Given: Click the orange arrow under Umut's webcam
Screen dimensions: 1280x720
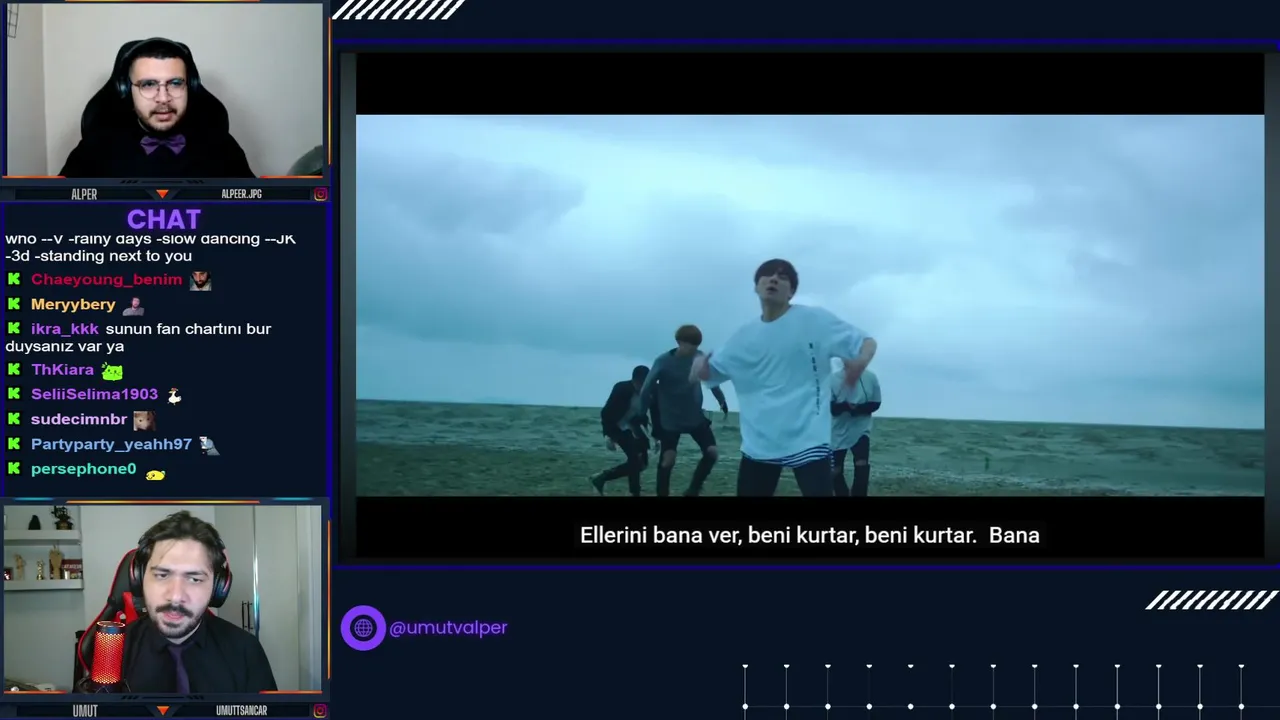Looking at the screenshot, I should 162,710.
